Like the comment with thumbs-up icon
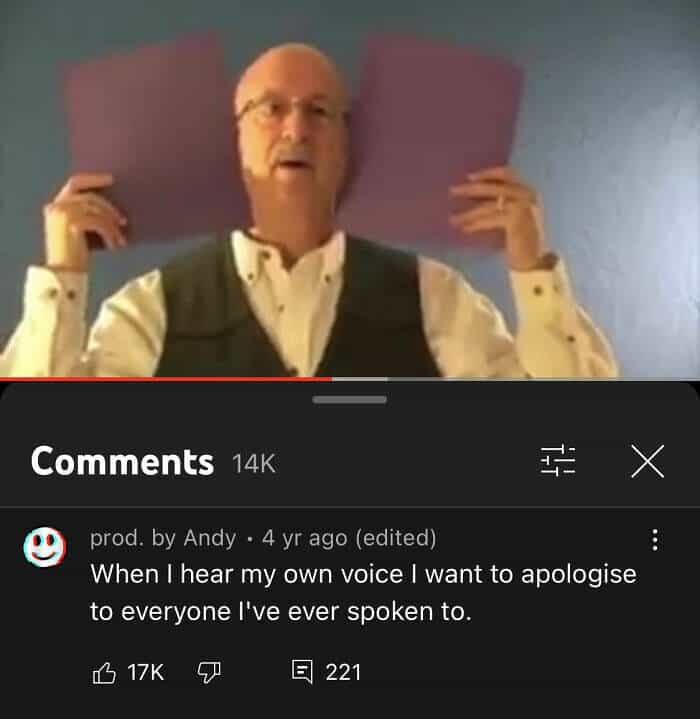 coord(104,673)
